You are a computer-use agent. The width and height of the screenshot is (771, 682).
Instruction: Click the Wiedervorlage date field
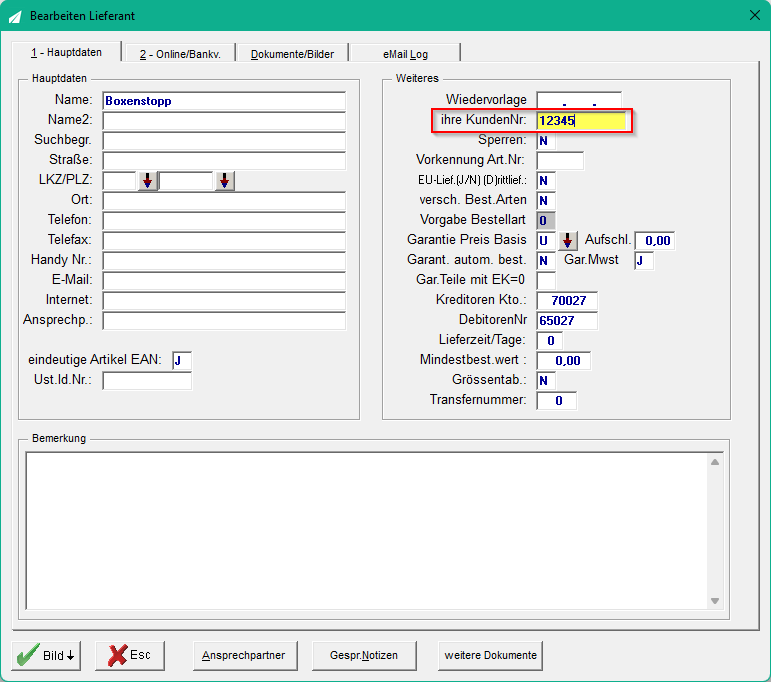pyautogui.click(x=579, y=101)
